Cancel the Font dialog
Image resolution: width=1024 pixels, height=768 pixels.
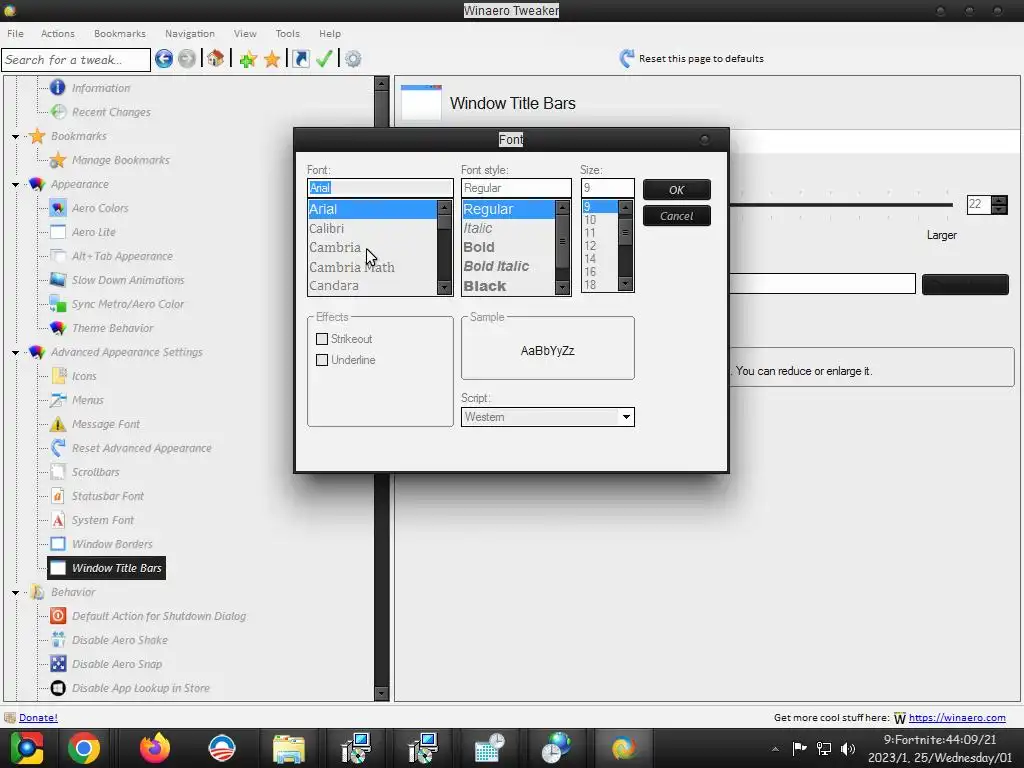677,216
